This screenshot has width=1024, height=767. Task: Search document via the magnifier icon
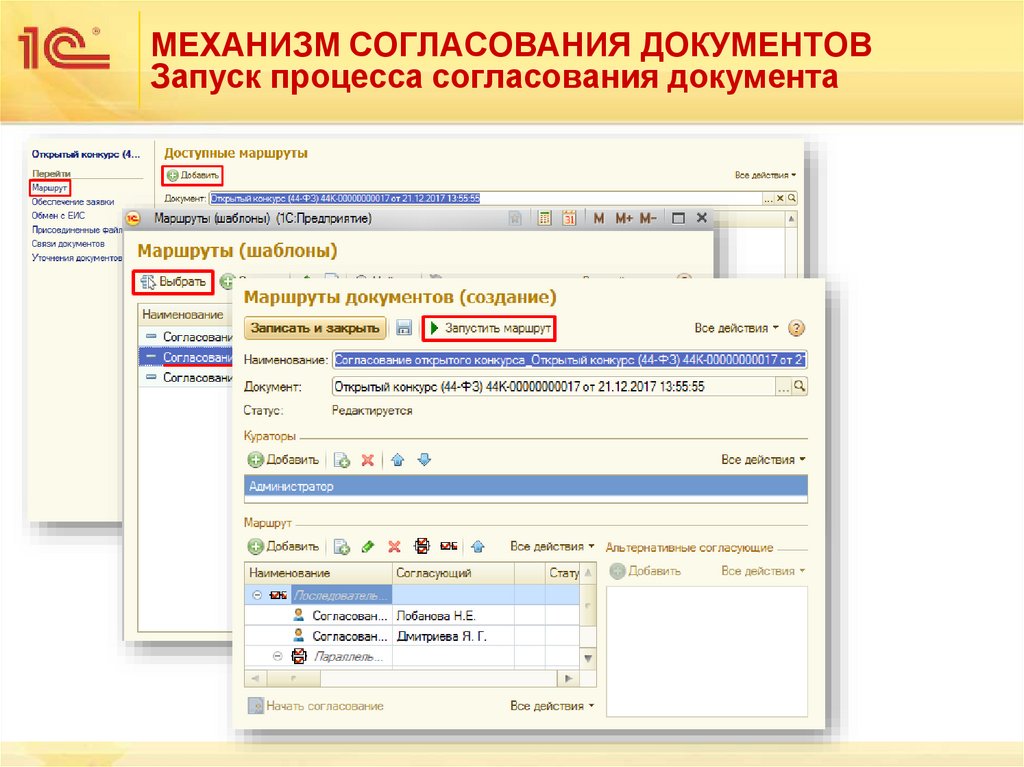coord(799,385)
